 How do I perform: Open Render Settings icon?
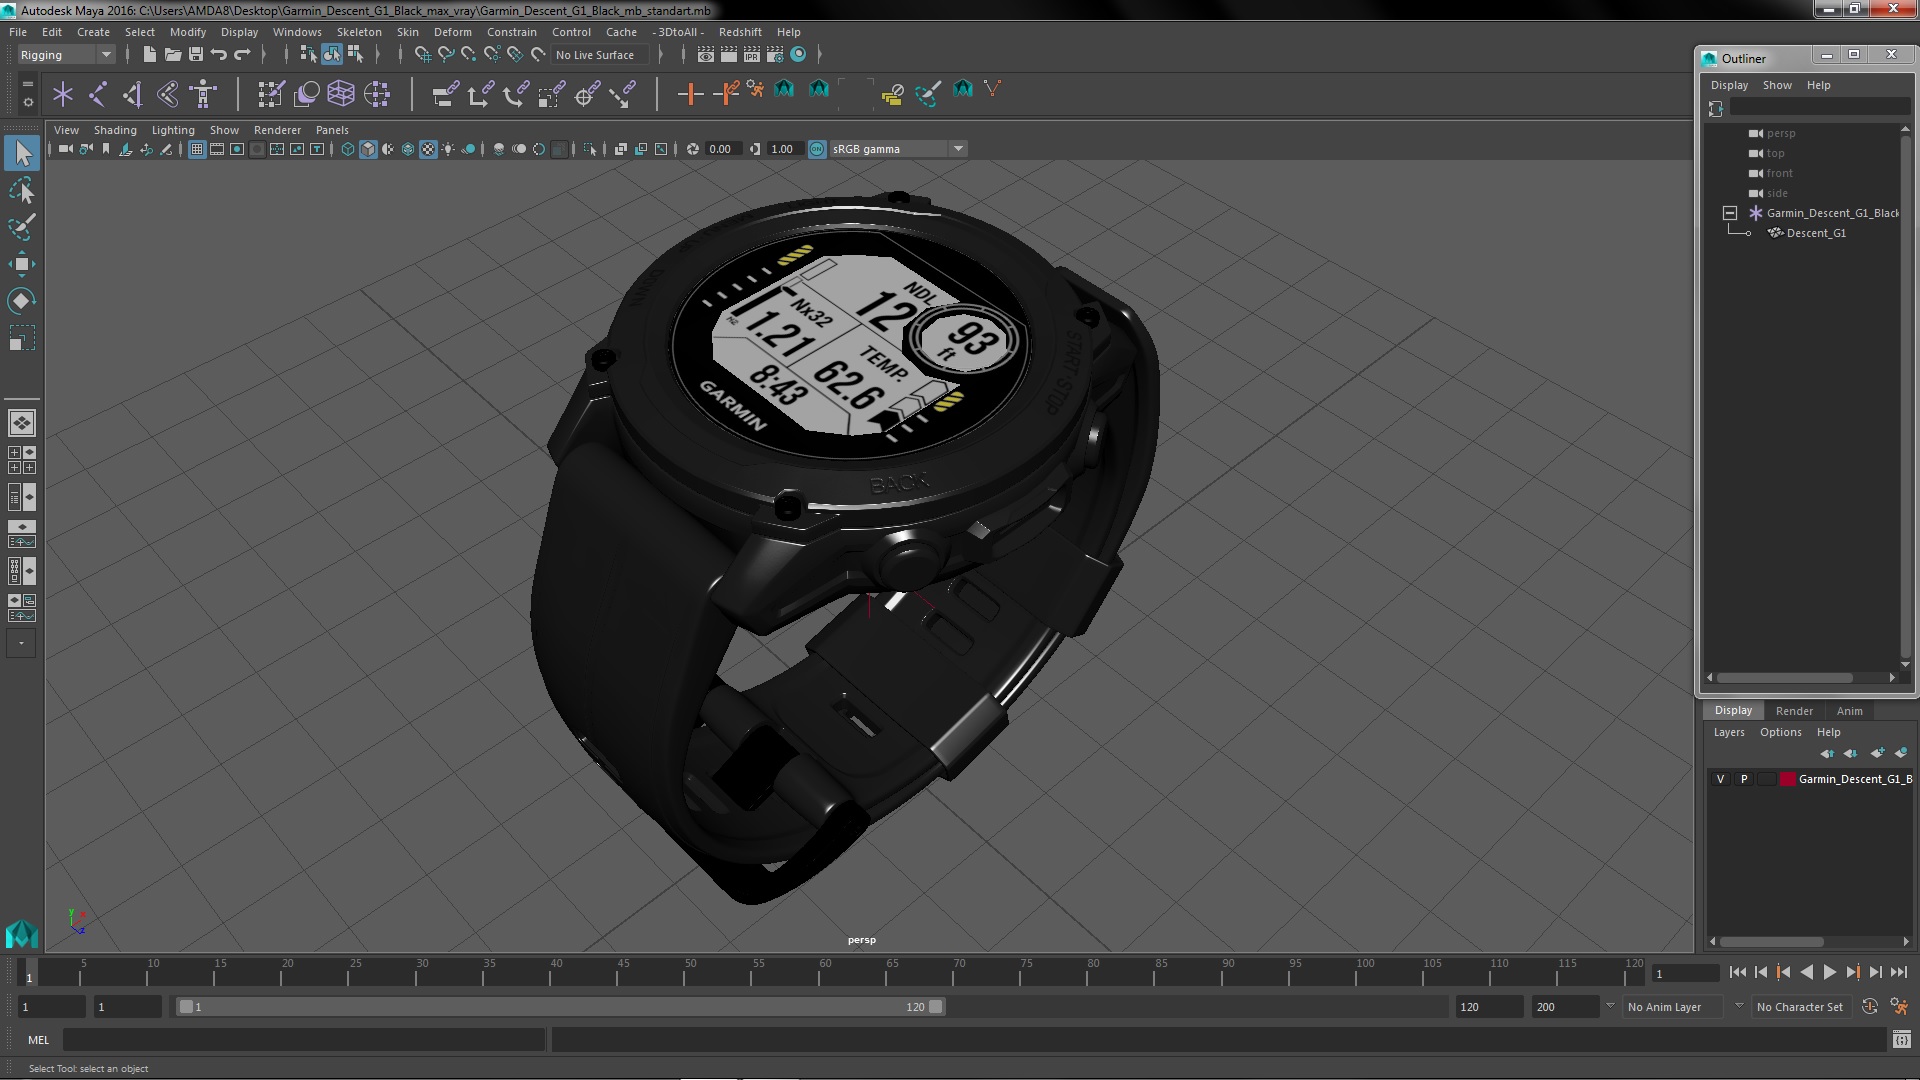(775, 54)
